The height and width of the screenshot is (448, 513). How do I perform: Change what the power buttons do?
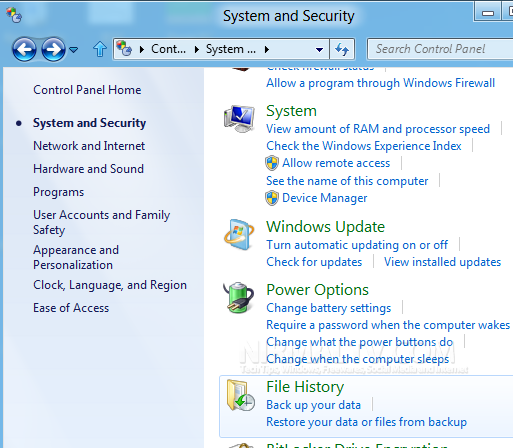360,342
